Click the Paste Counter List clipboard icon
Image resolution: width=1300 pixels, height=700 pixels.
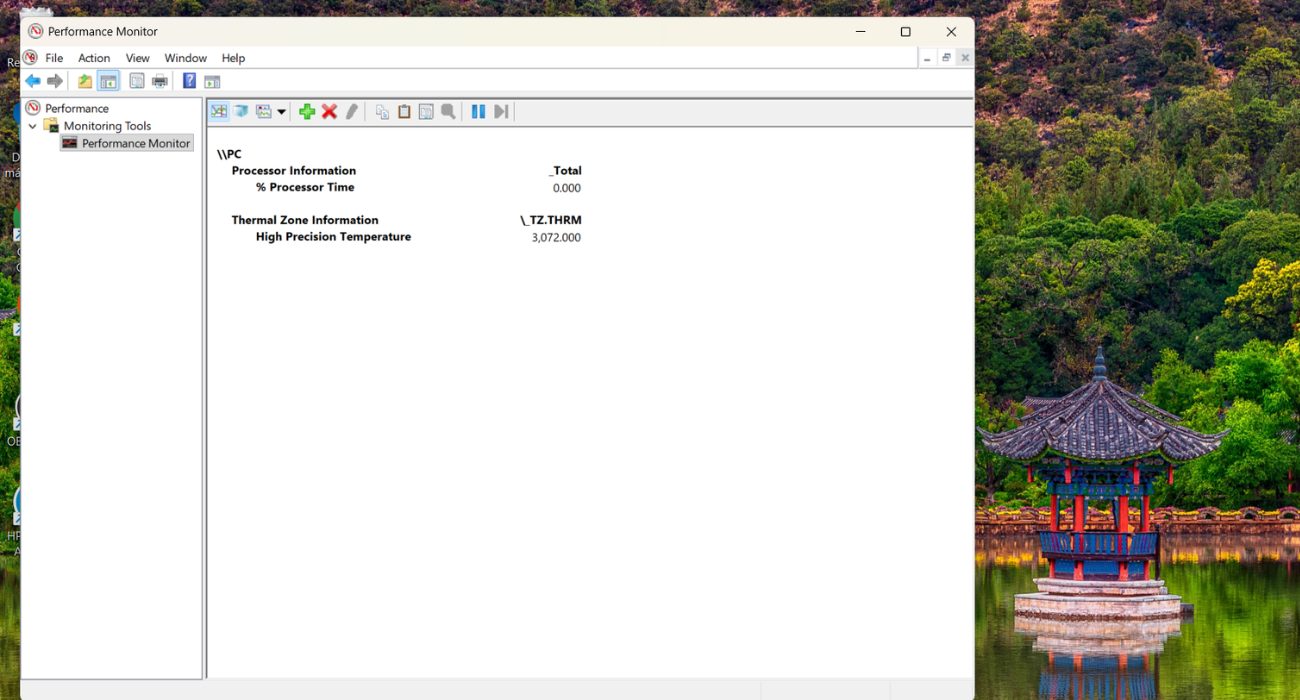pyautogui.click(x=404, y=111)
